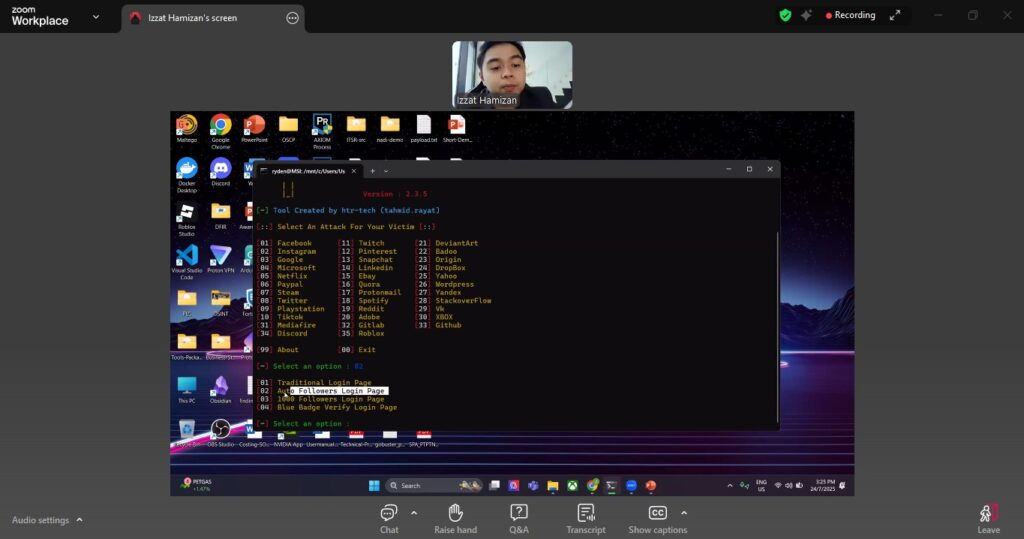Open the Chat panel icon
Image resolution: width=1024 pixels, height=539 pixels.
click(389, 513)
